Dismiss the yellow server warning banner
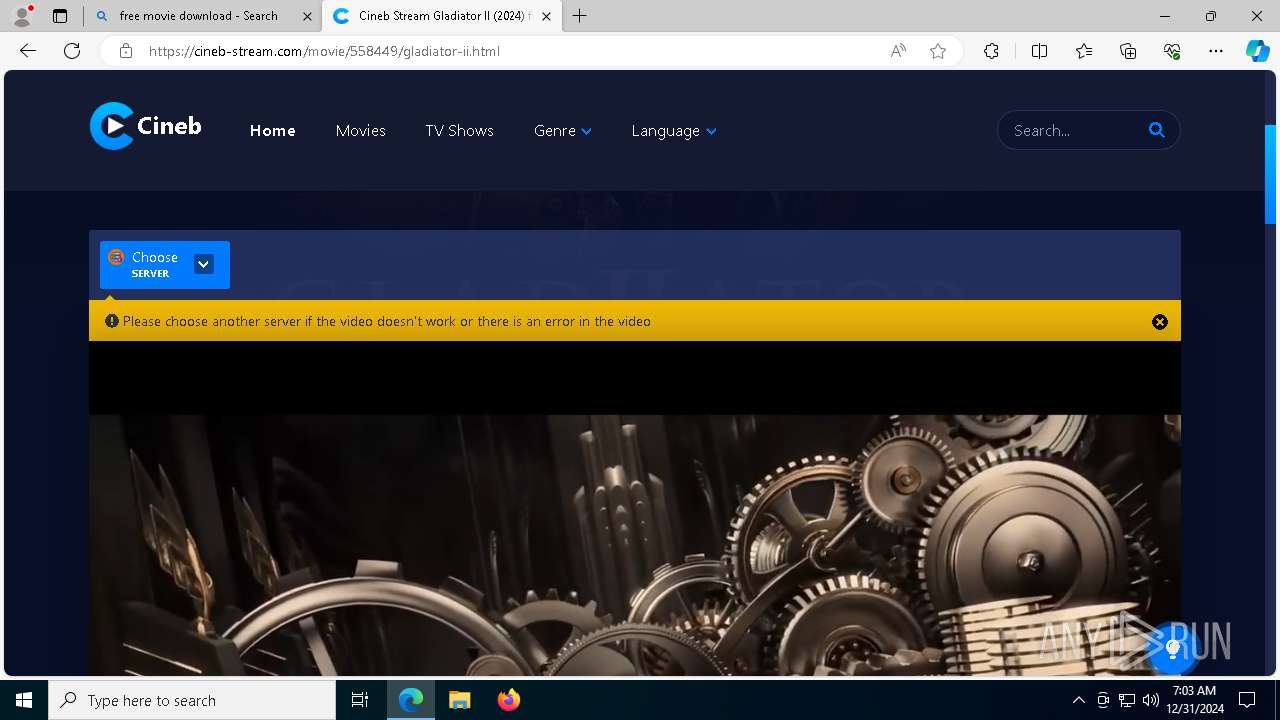 [1160, 322]
